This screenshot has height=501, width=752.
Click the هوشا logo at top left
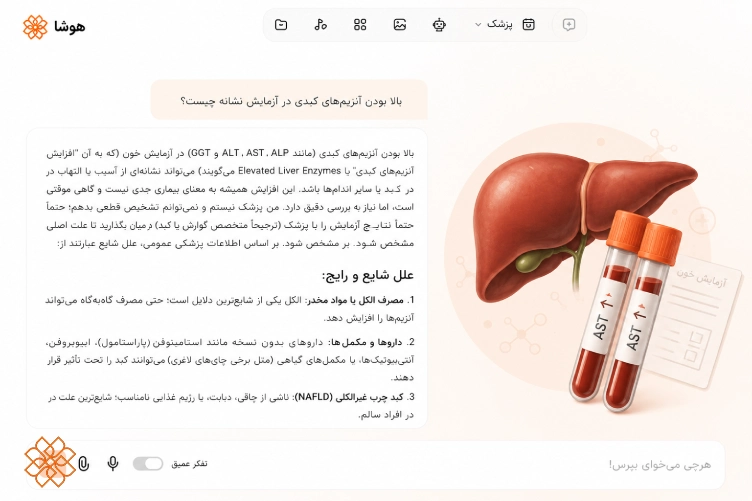coord(54,26)
